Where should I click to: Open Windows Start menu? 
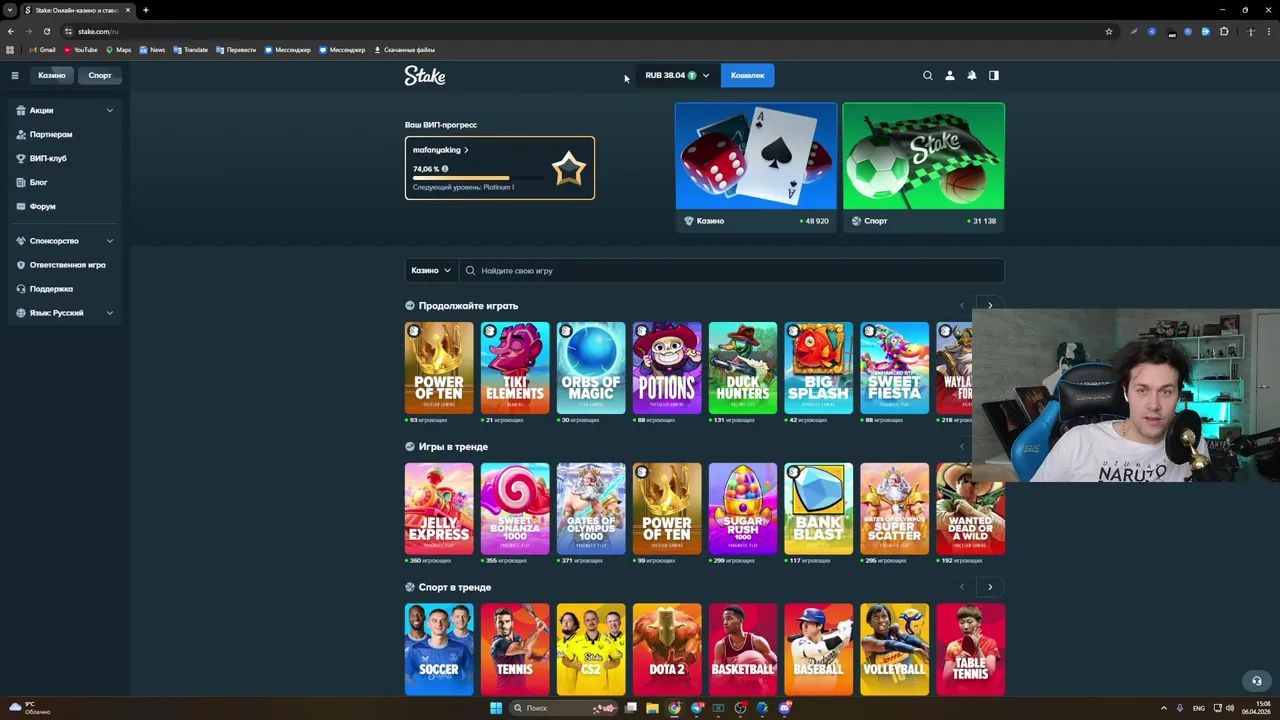click(495, 708)
